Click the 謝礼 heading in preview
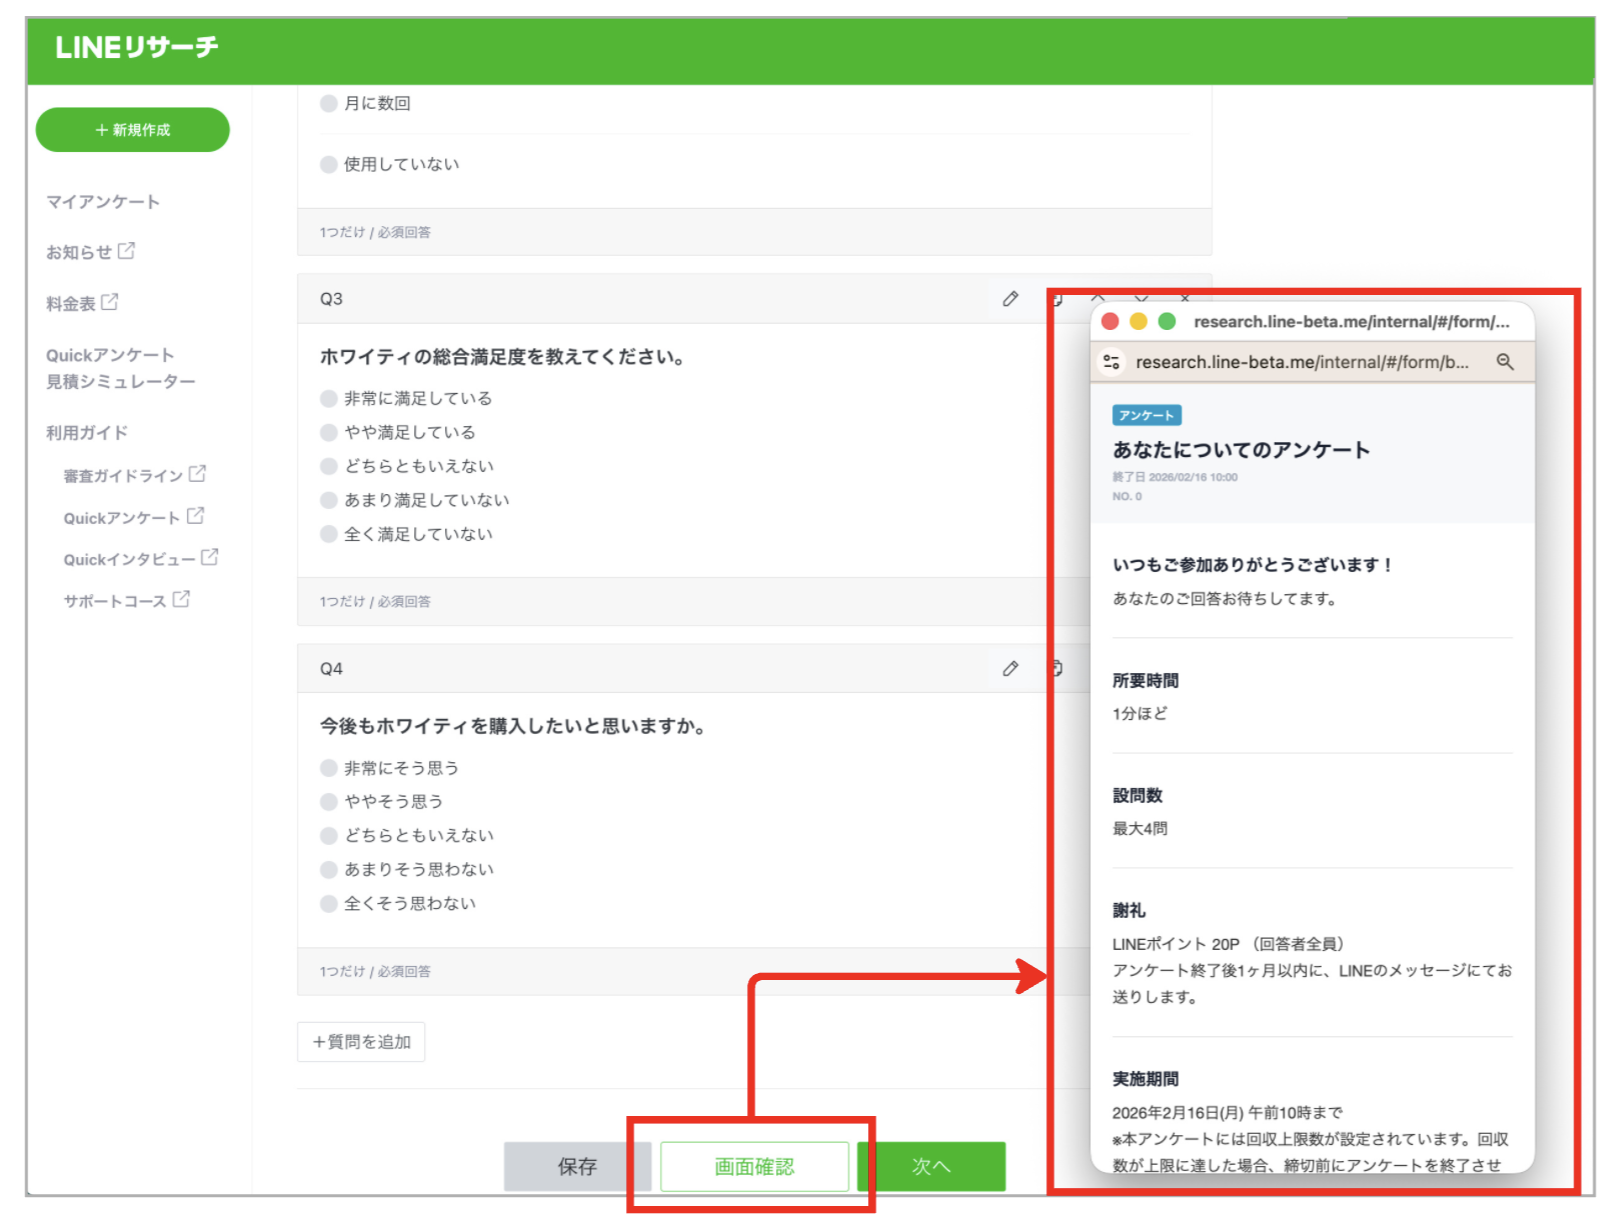The width and height of the screenshot is (1624, 1228). [x=1129, y=911]
